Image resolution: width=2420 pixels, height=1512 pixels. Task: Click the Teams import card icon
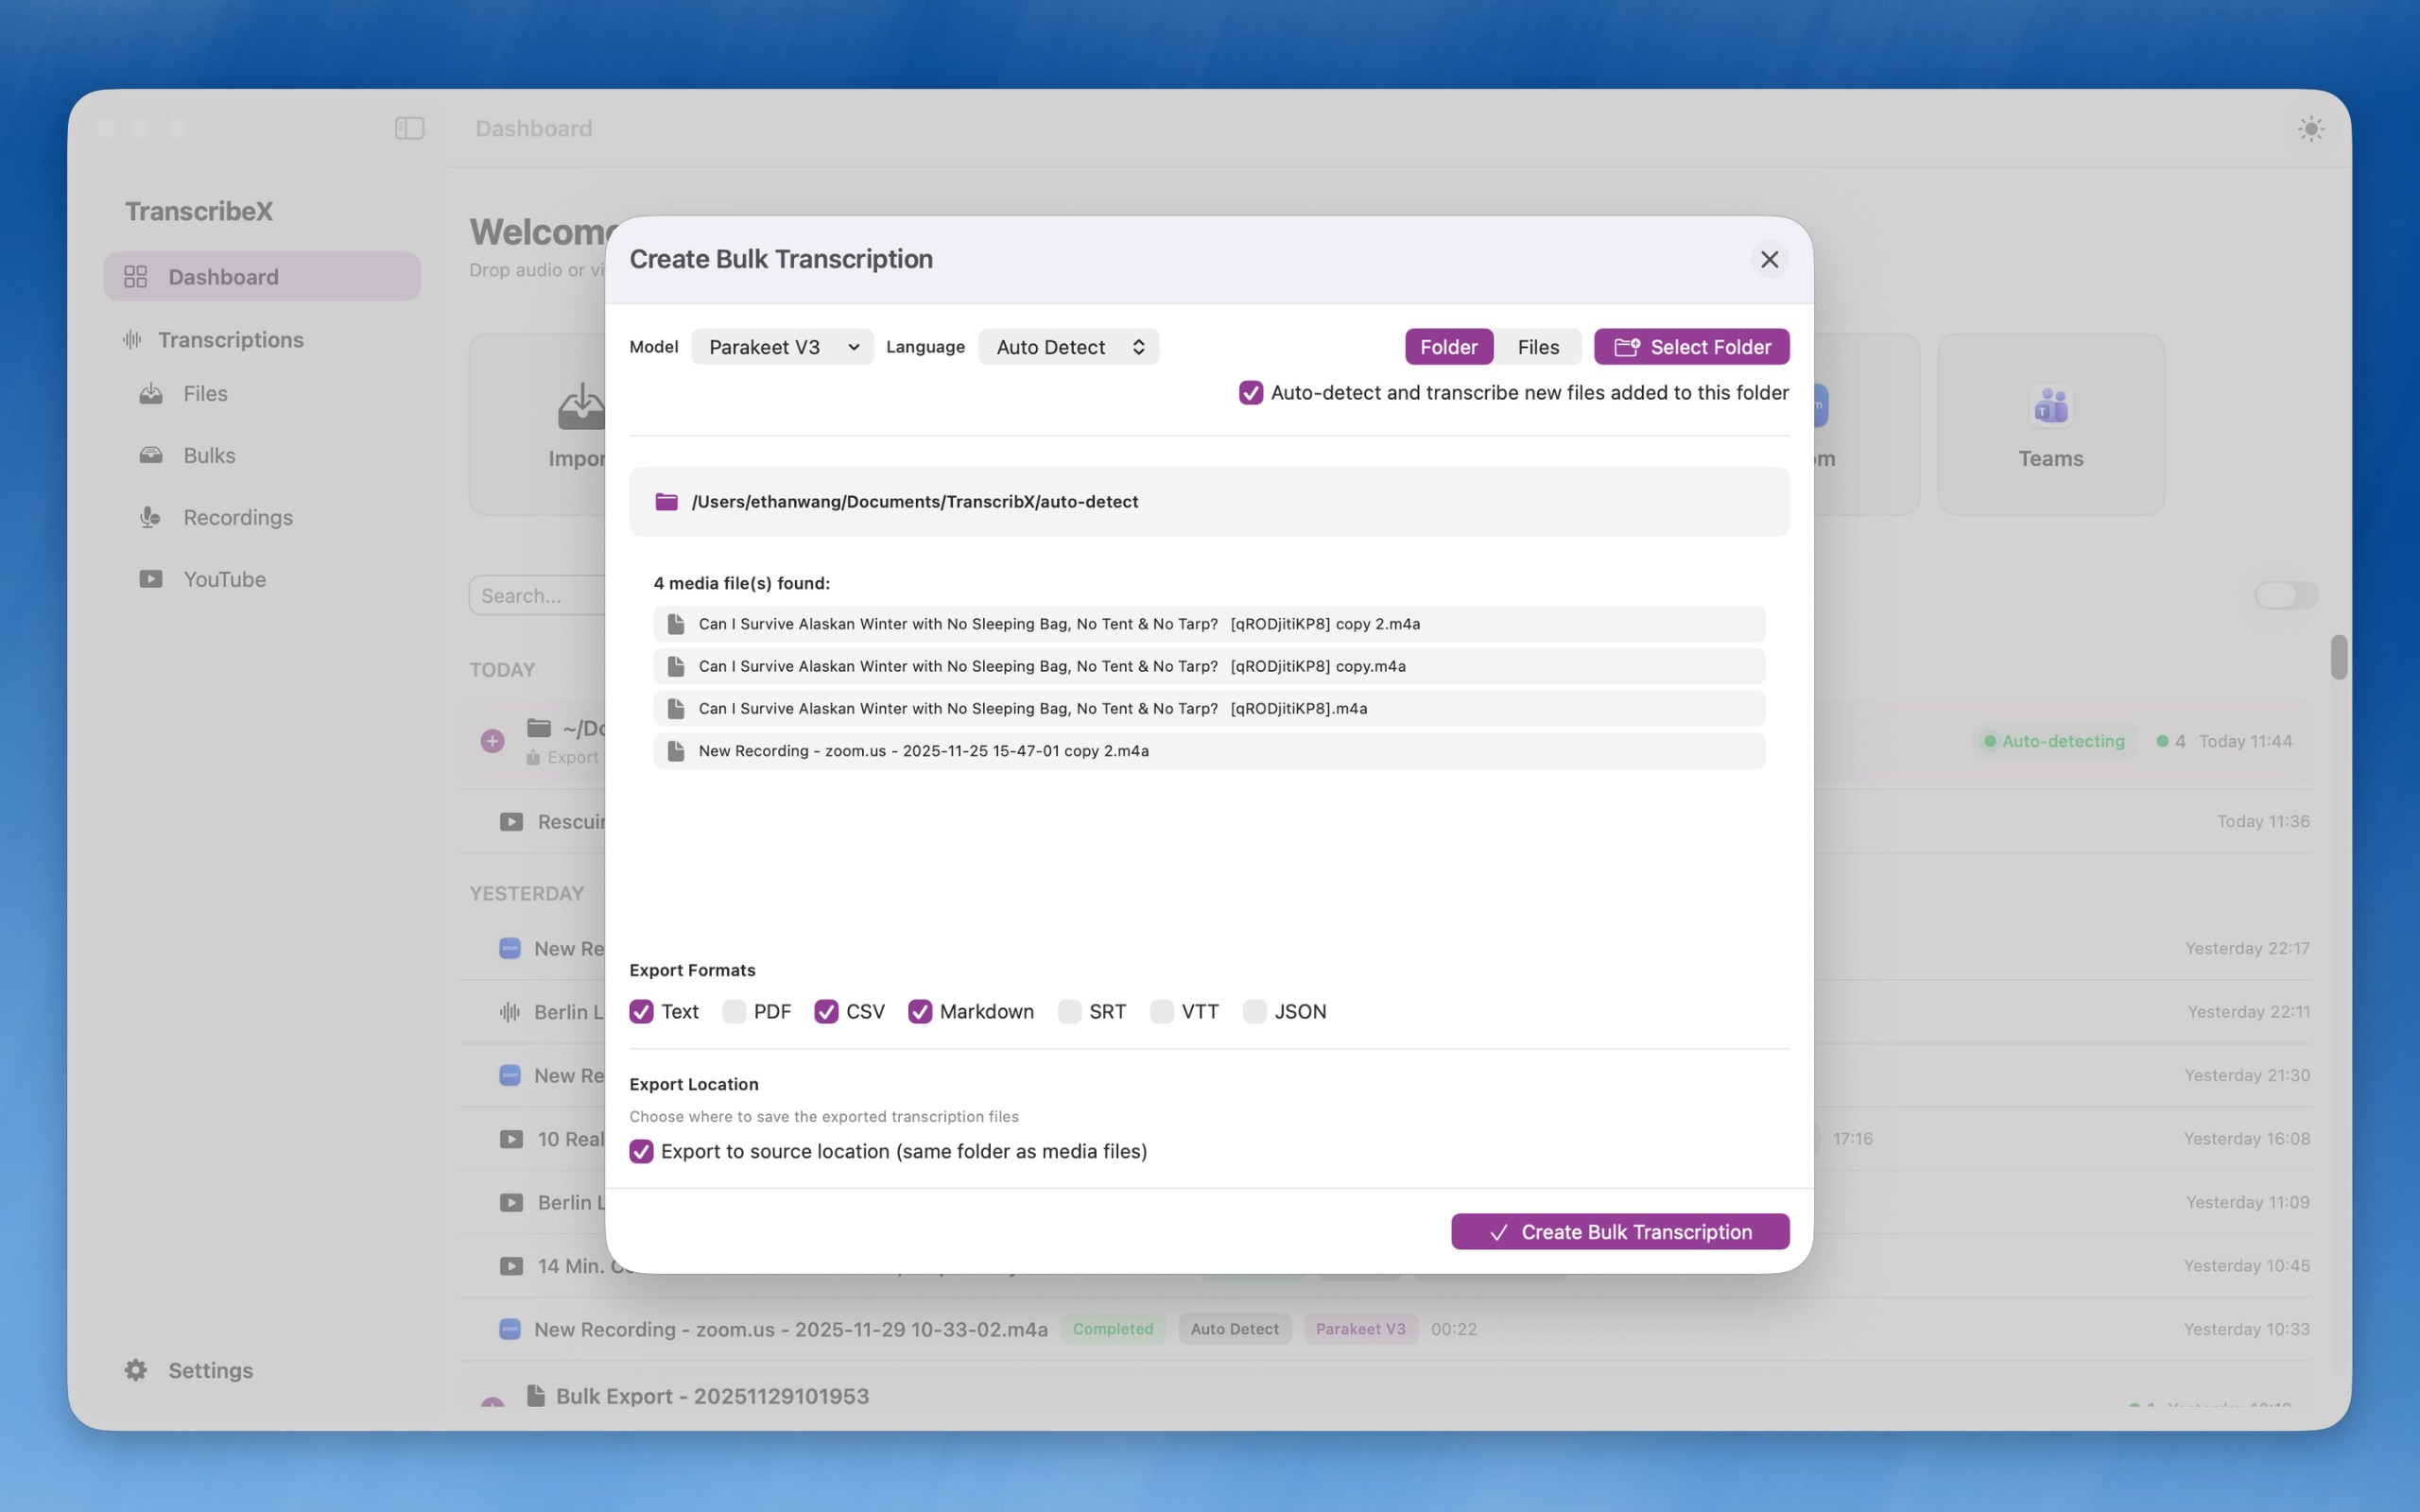pyautogui.click(x=2050, y=406)
